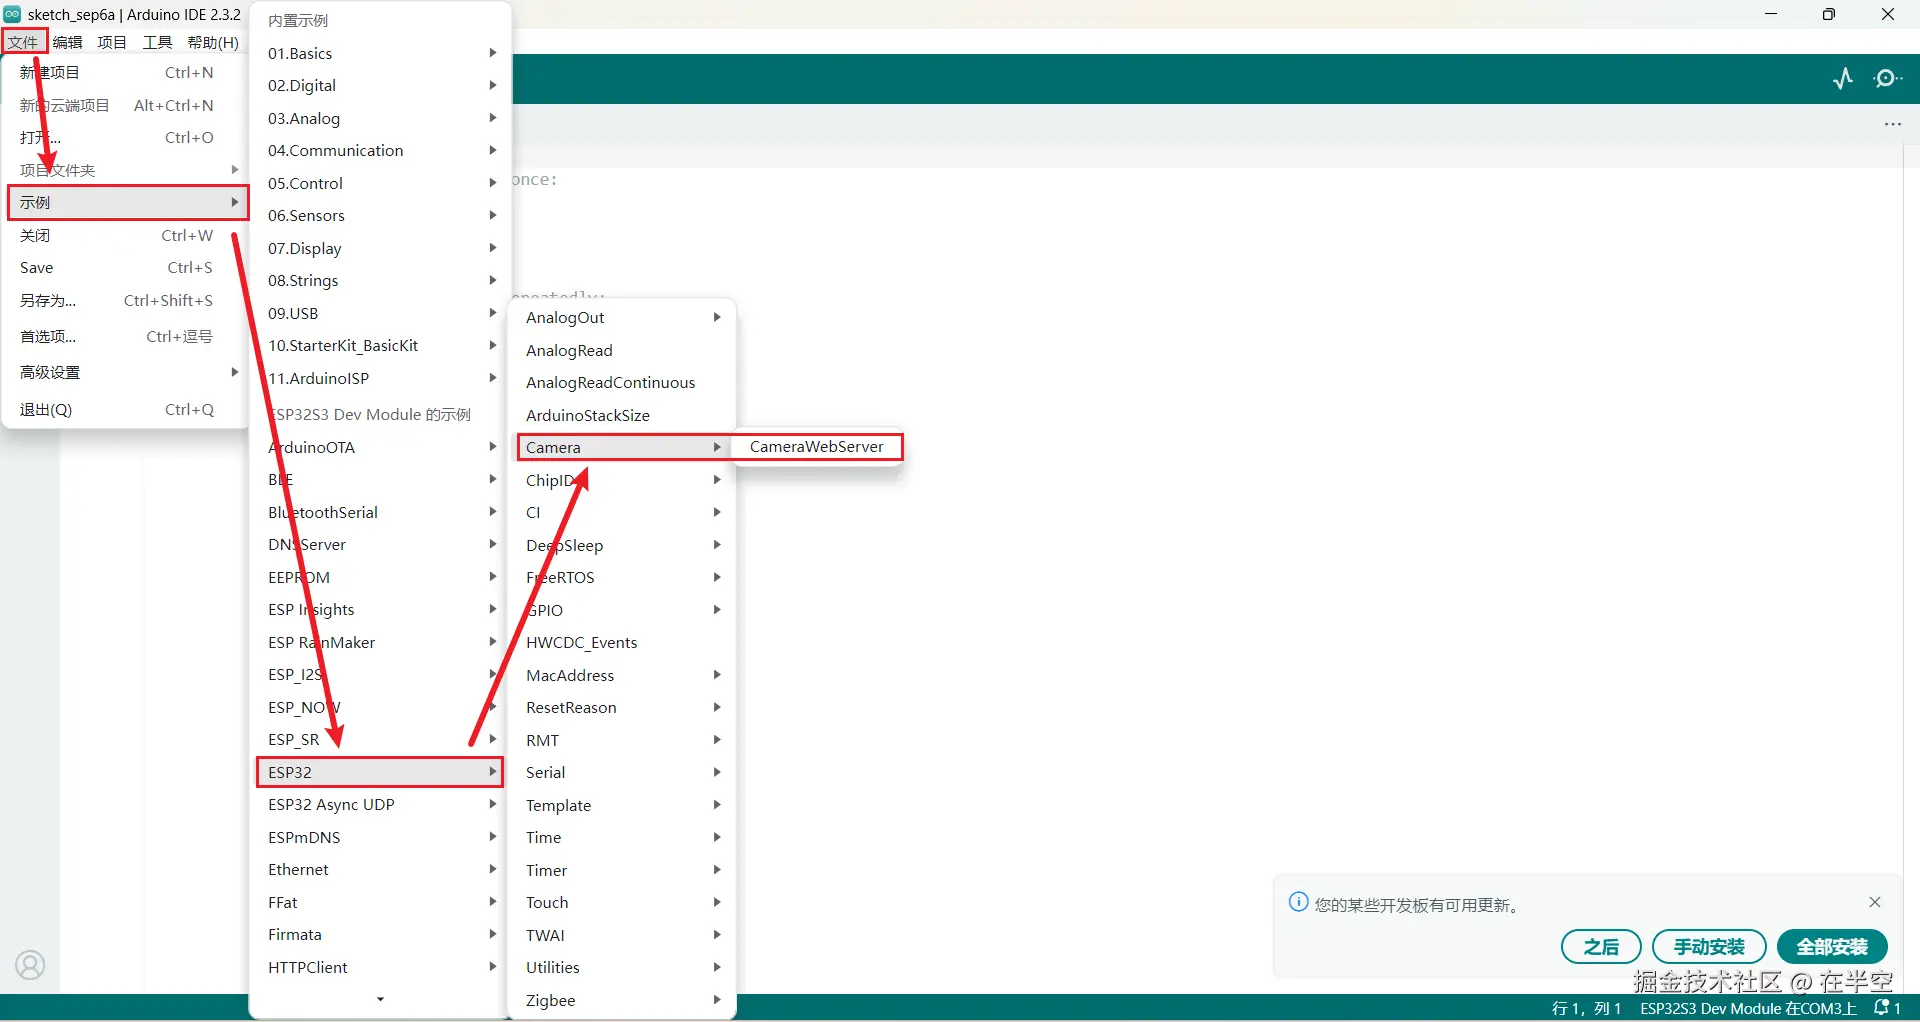
Task: Open the account icon in the left sidebar
Action: pos(30,964)
